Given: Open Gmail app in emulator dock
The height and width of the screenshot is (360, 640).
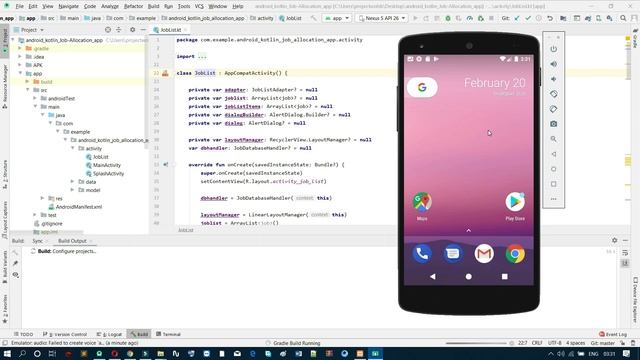Looking at the screenshot, I should coord(484,254).
